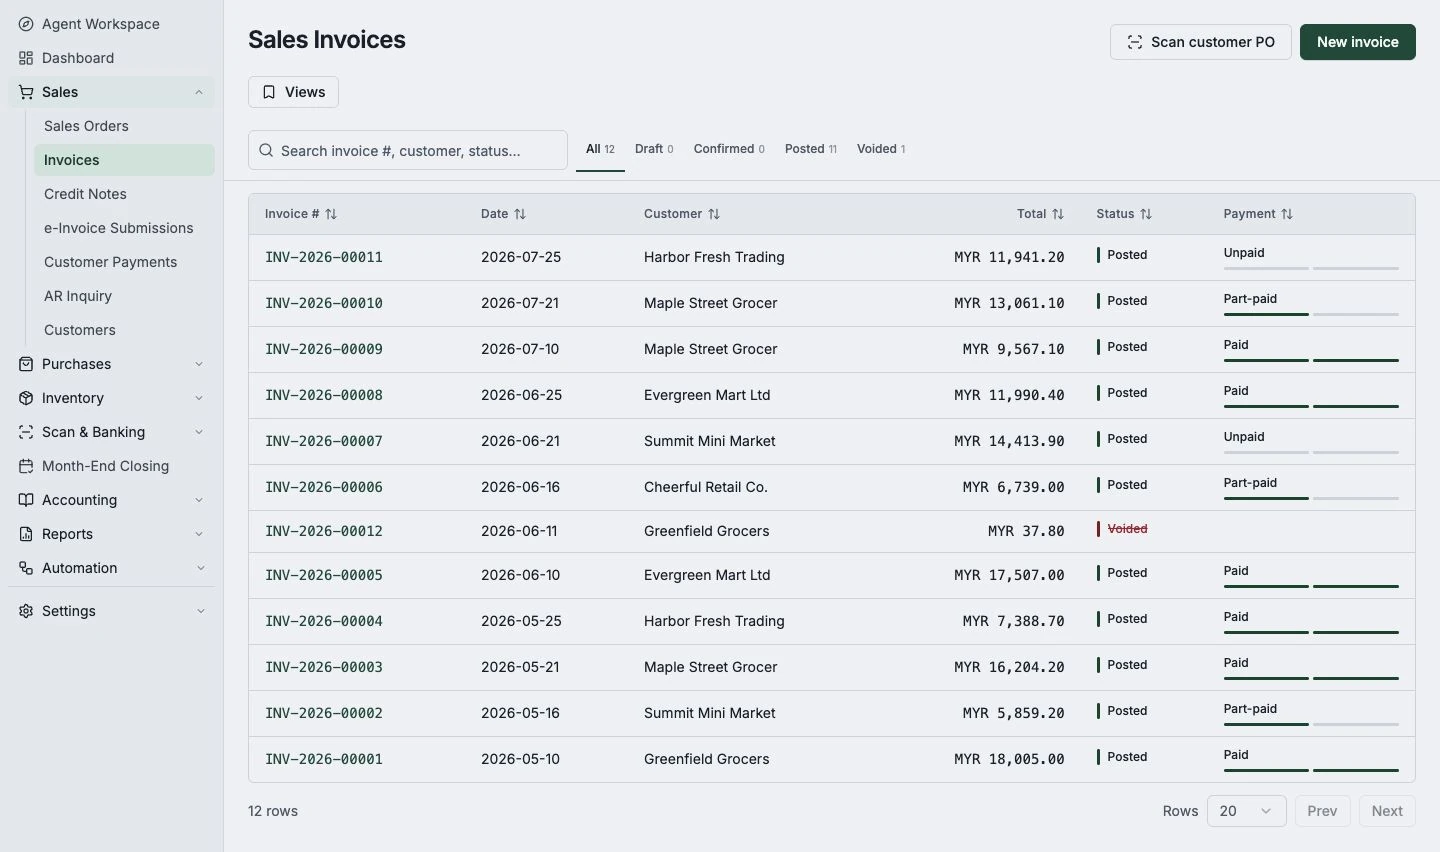
Task: Open invoice INV-2026-00011
Action: tap(324, 257)
